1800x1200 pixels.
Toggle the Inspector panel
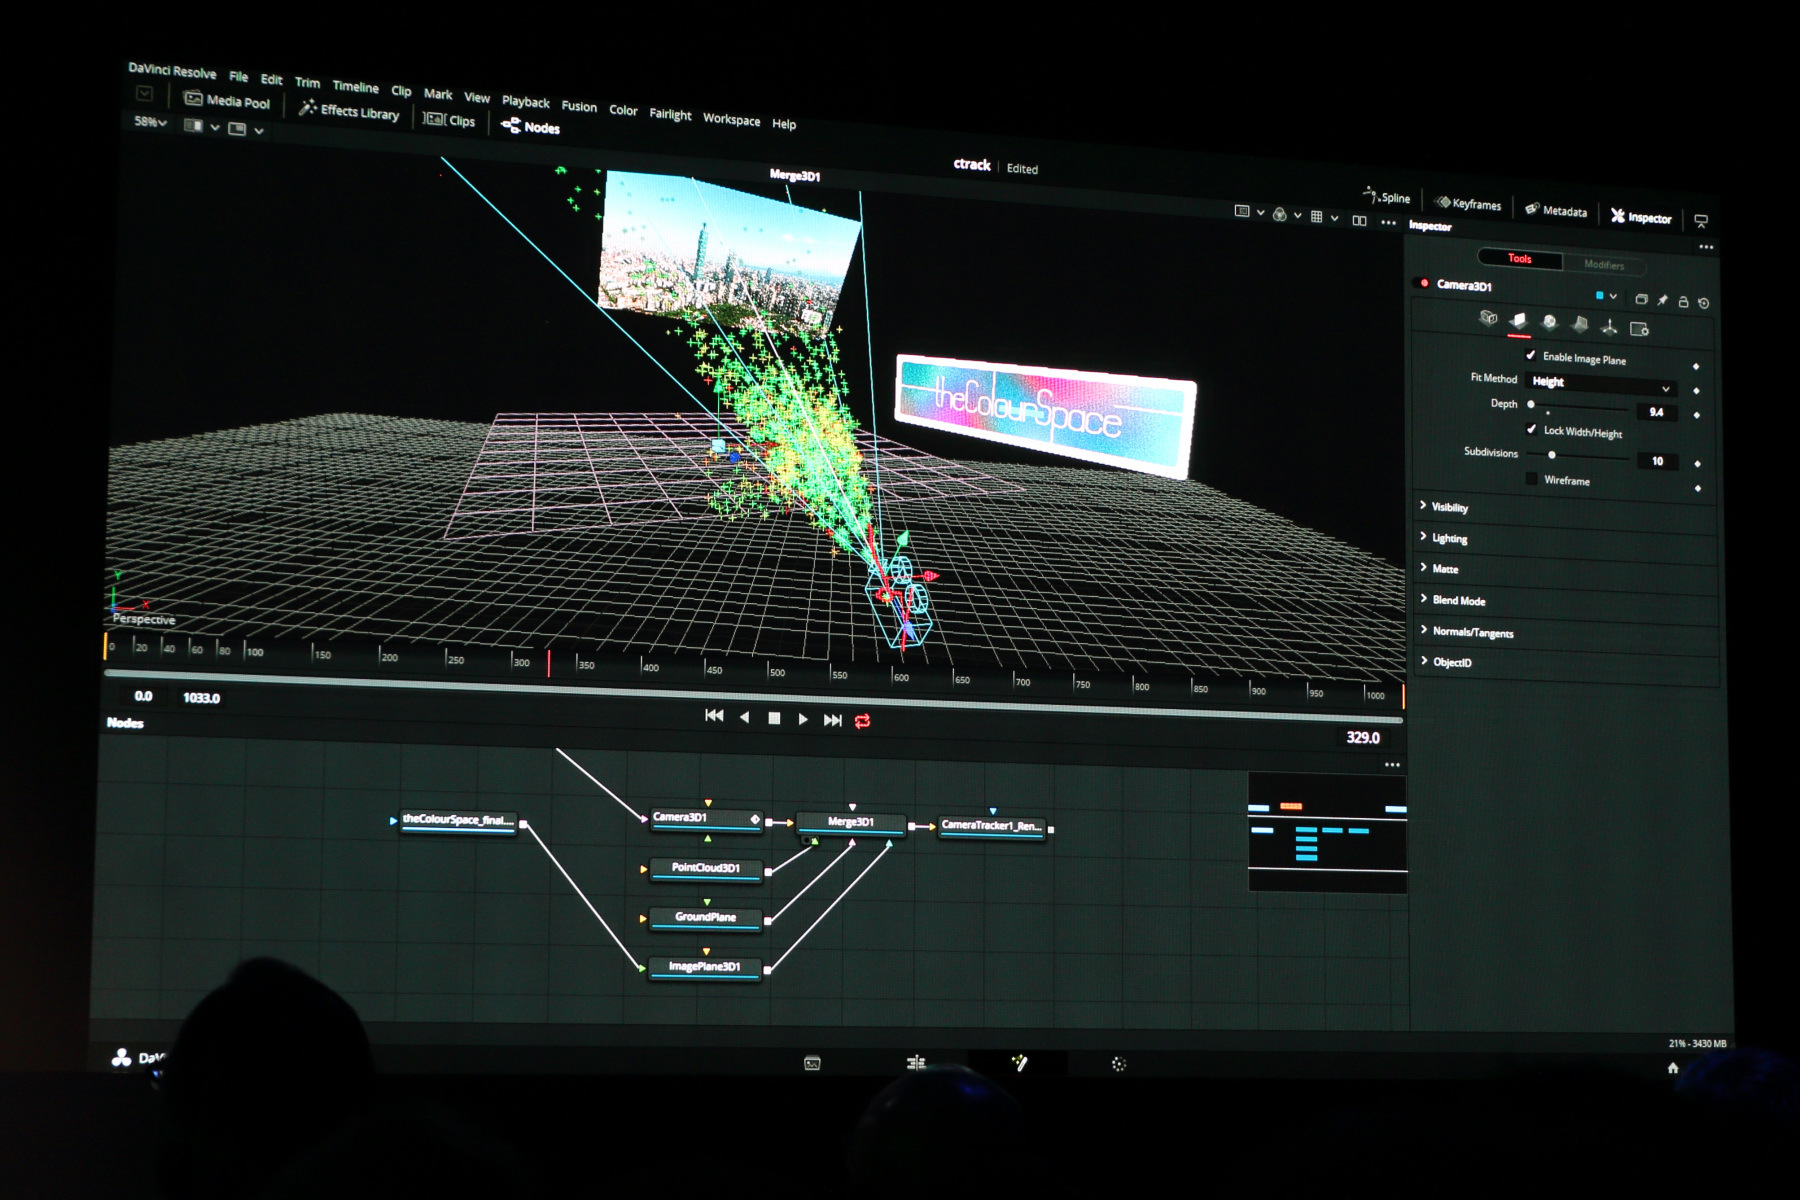pyautogui.click(x=1641, y=217)
